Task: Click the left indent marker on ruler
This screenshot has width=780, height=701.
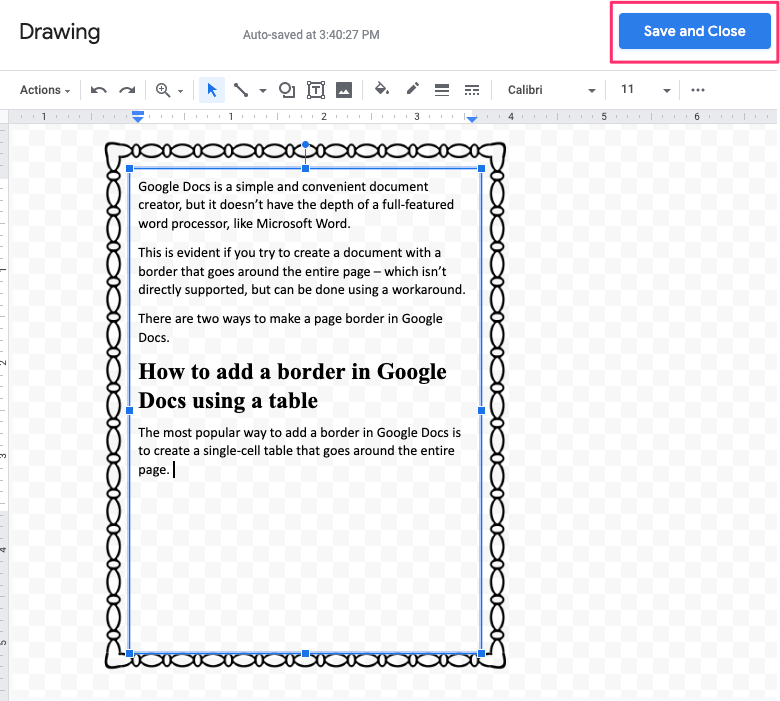Action: pyautogui.click(x=138, y=117)
